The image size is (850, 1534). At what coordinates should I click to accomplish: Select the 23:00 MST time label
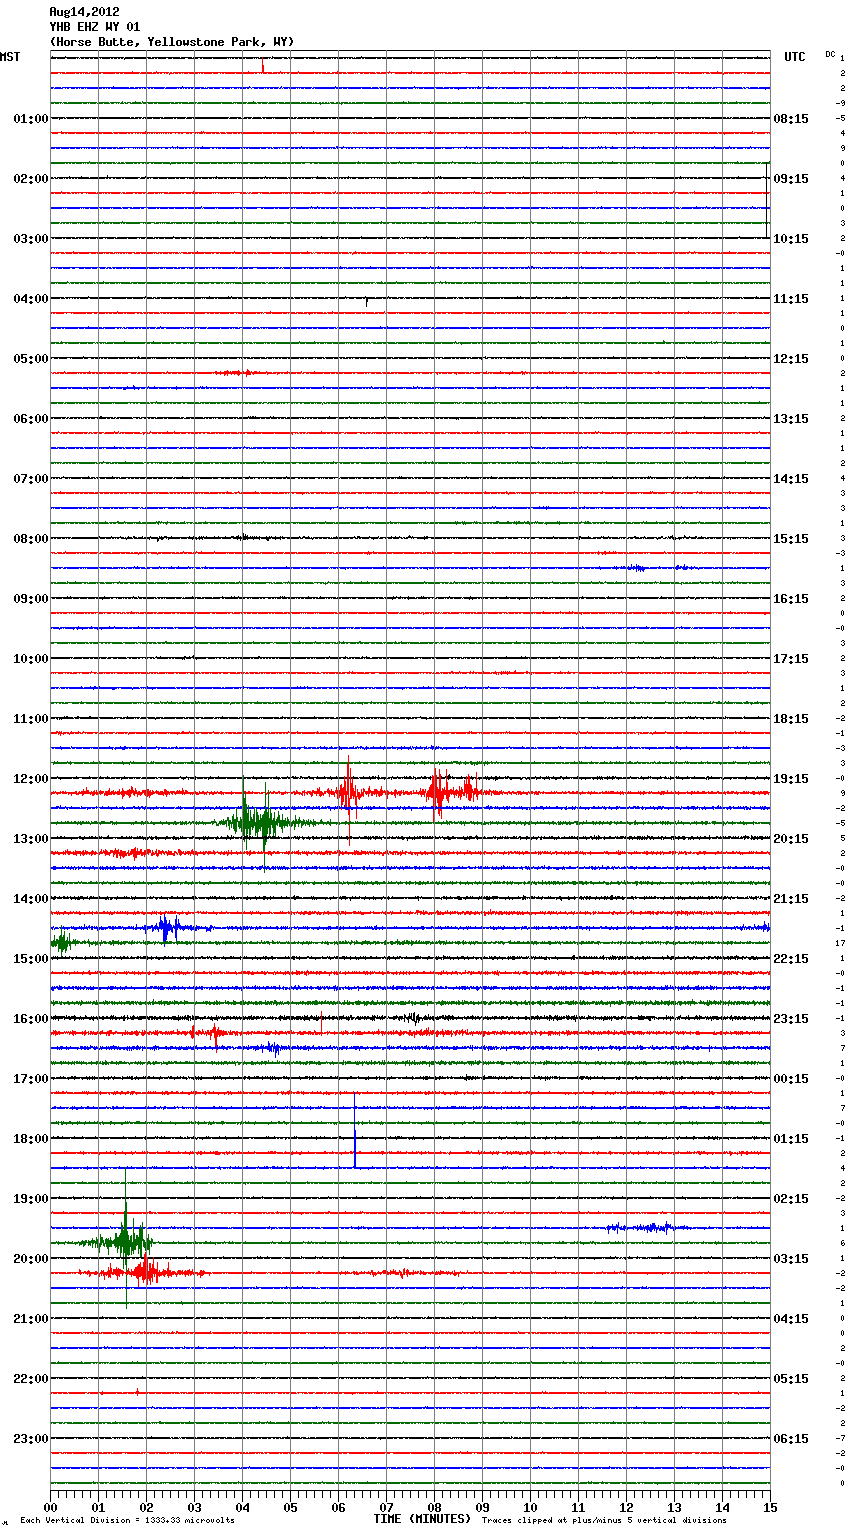pos(30,1438)
